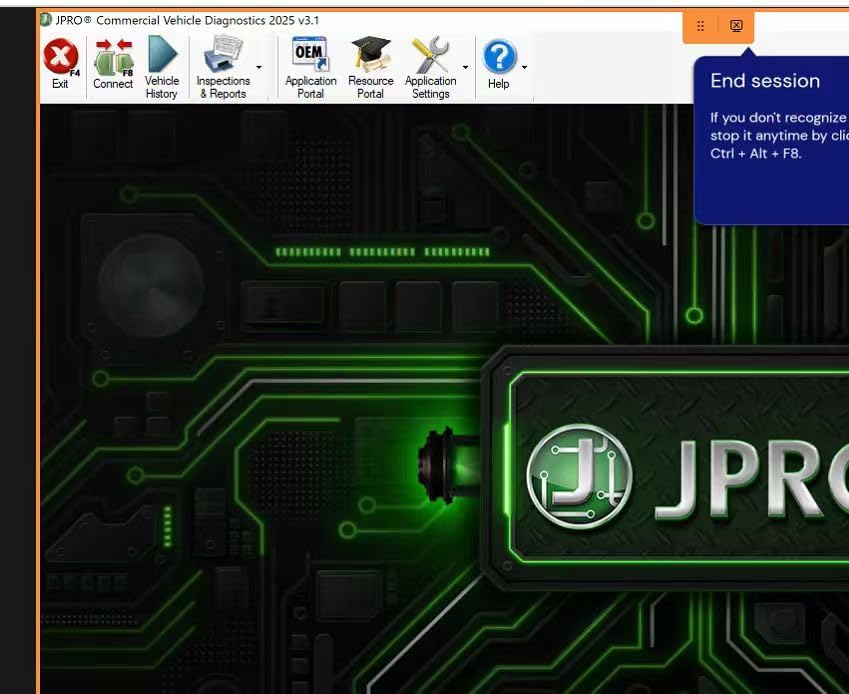Open Vehicle History from the toolbar
Screen dimensions: 849x694
coord(162,58)
